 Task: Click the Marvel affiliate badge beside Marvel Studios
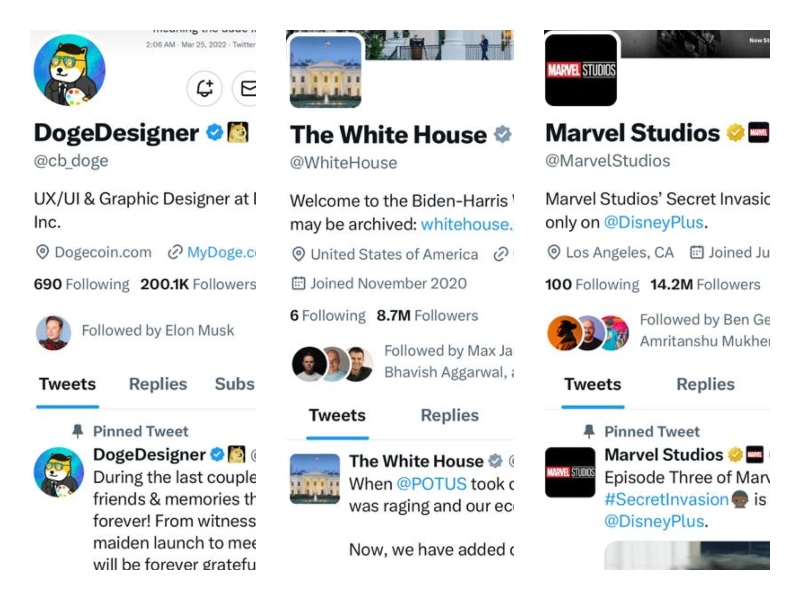pos(759,133)
